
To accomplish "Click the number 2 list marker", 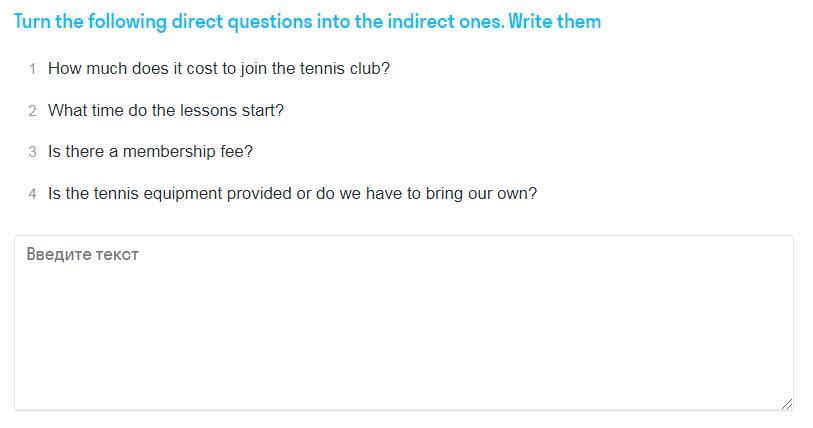I will [x=33, y=111].
